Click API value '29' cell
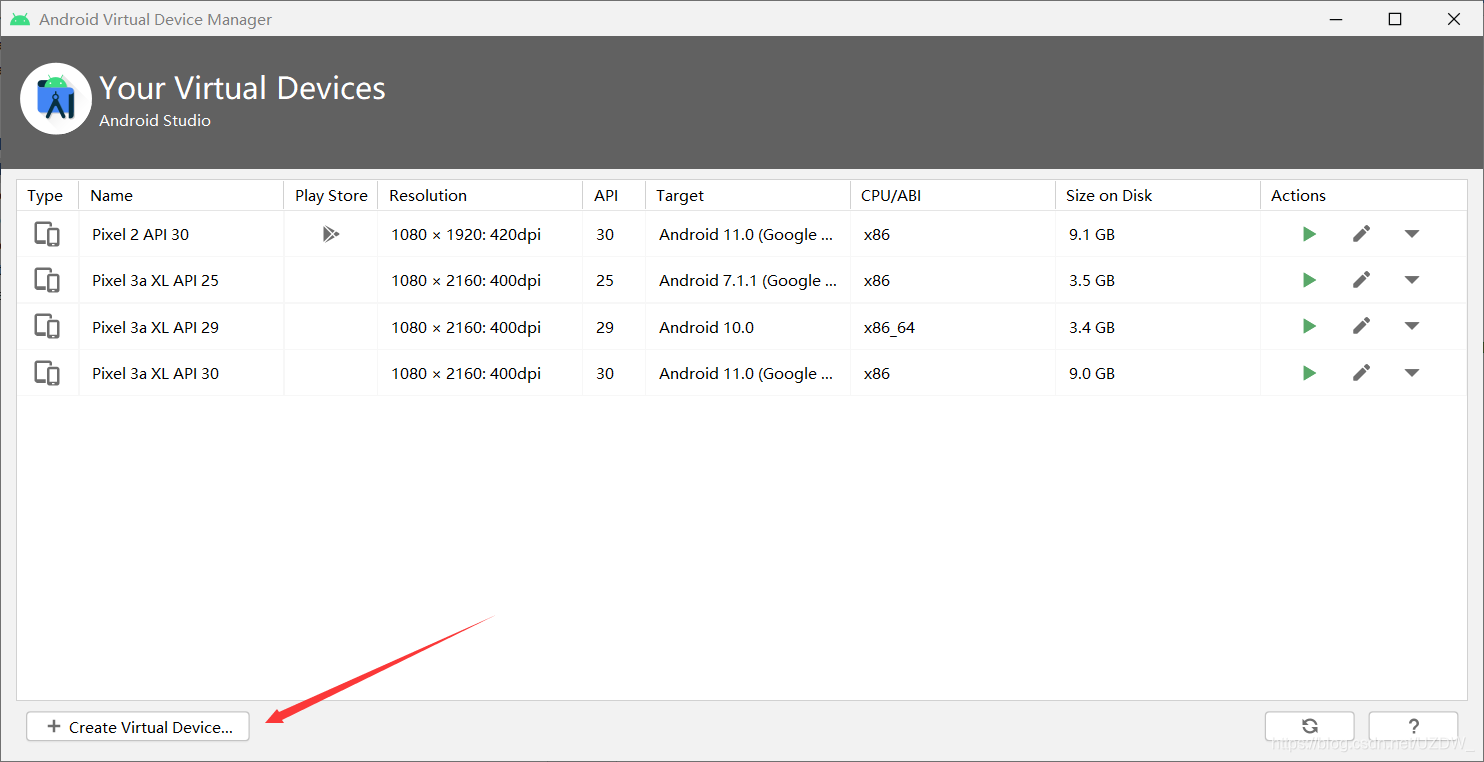 point(614,327)
